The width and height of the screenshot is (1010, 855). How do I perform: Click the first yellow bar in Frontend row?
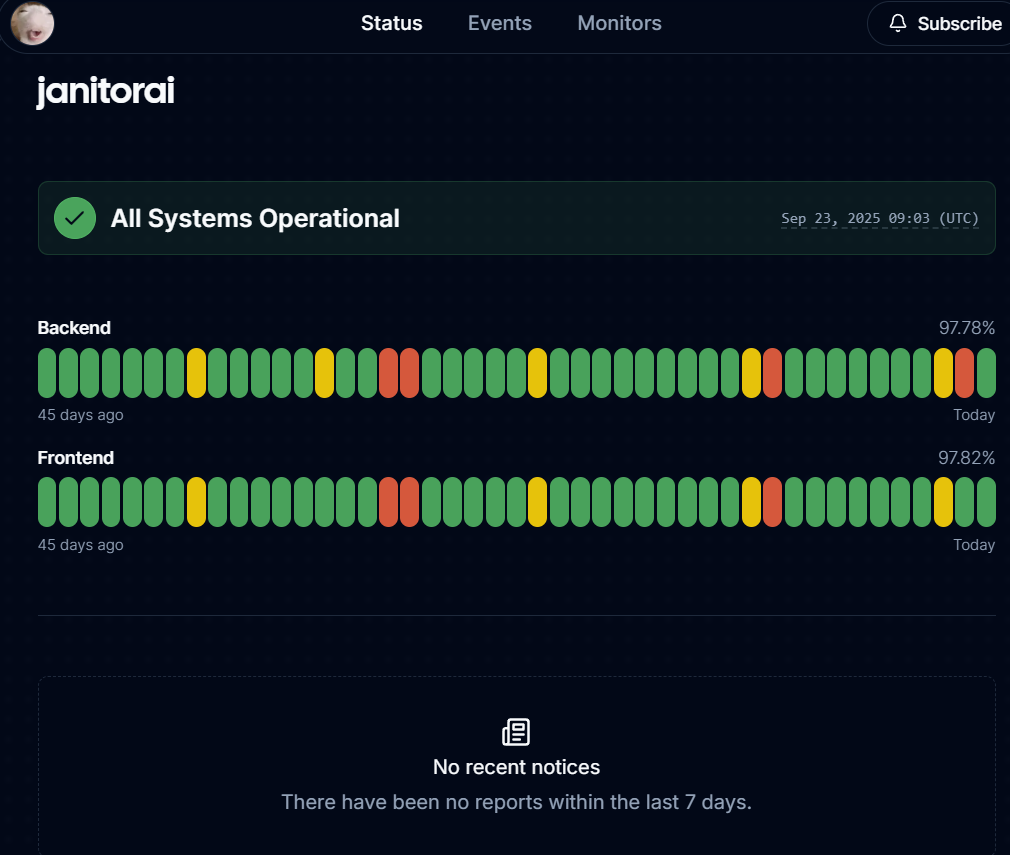(196, 502)
